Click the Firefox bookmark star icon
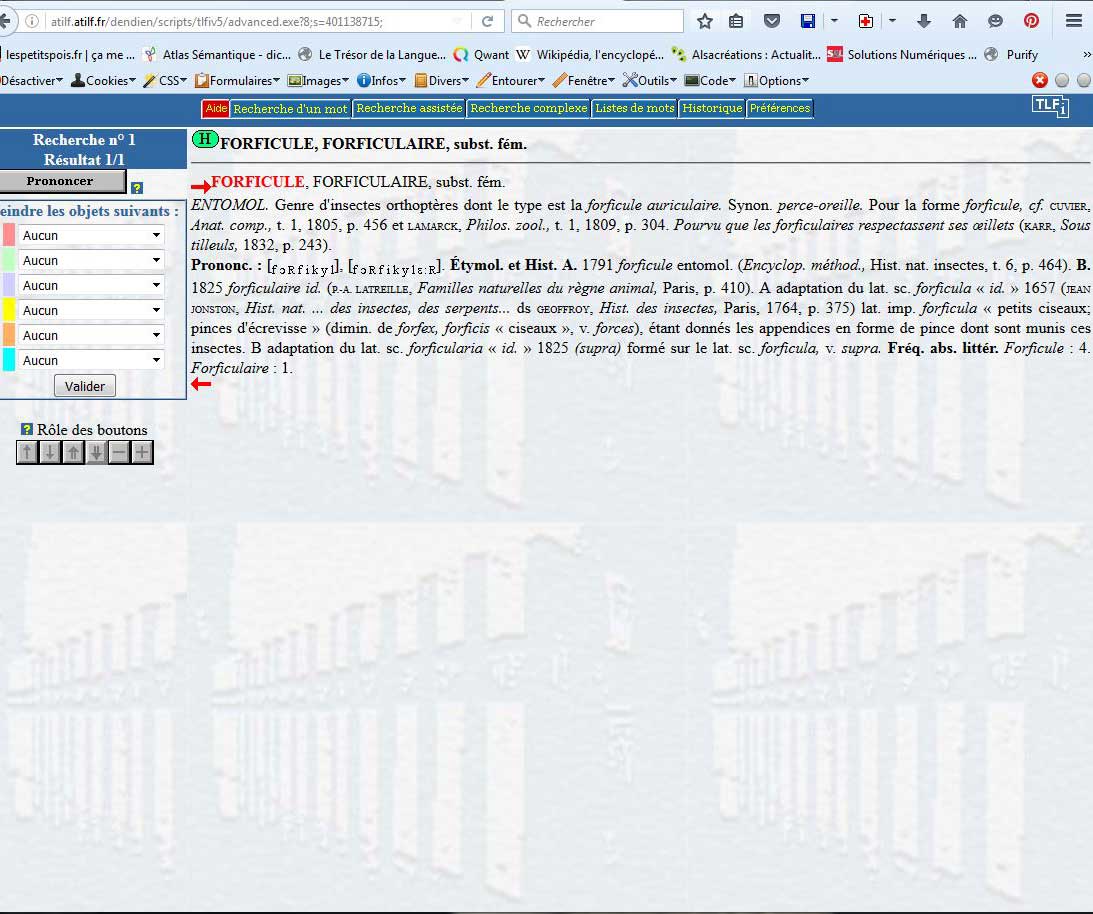 (x=705, y=21)
